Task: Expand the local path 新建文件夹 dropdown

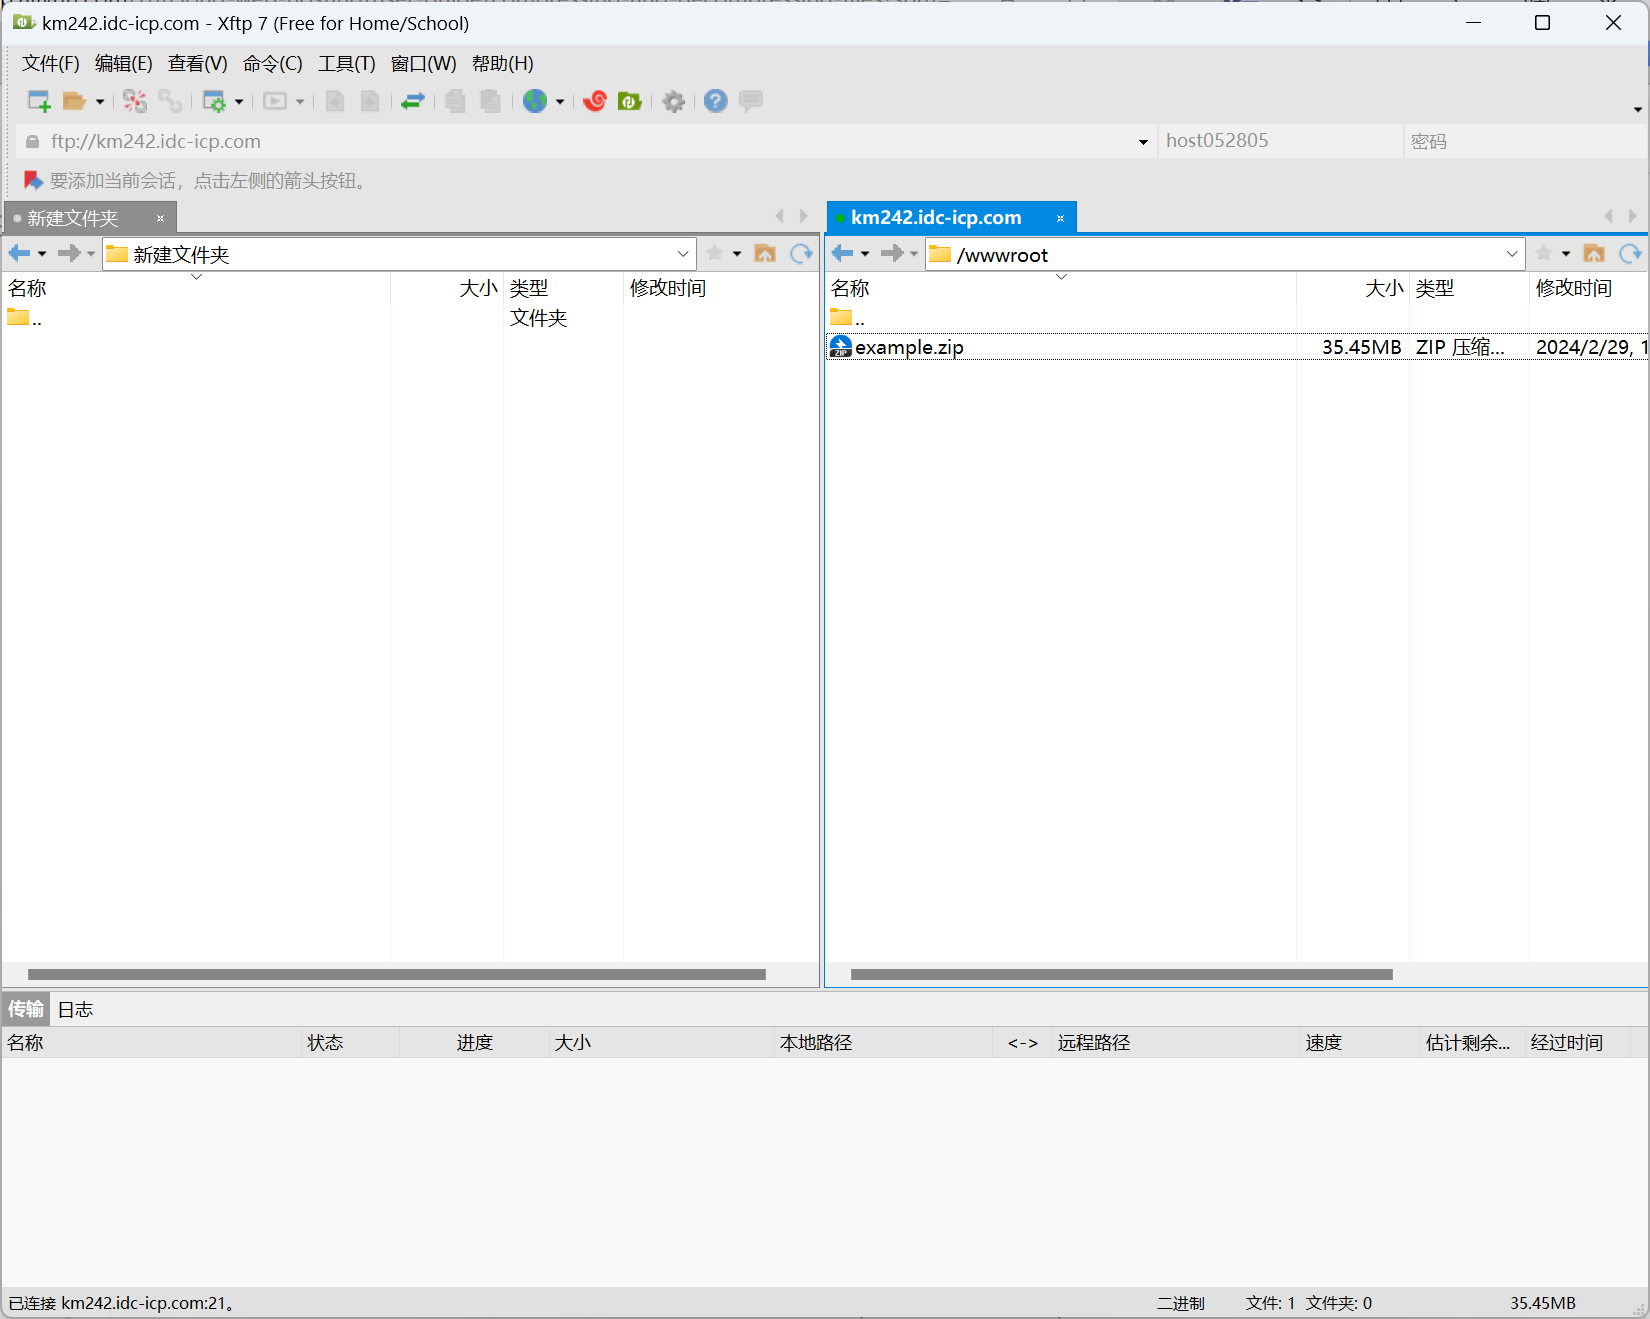Action: click(683, 254)
